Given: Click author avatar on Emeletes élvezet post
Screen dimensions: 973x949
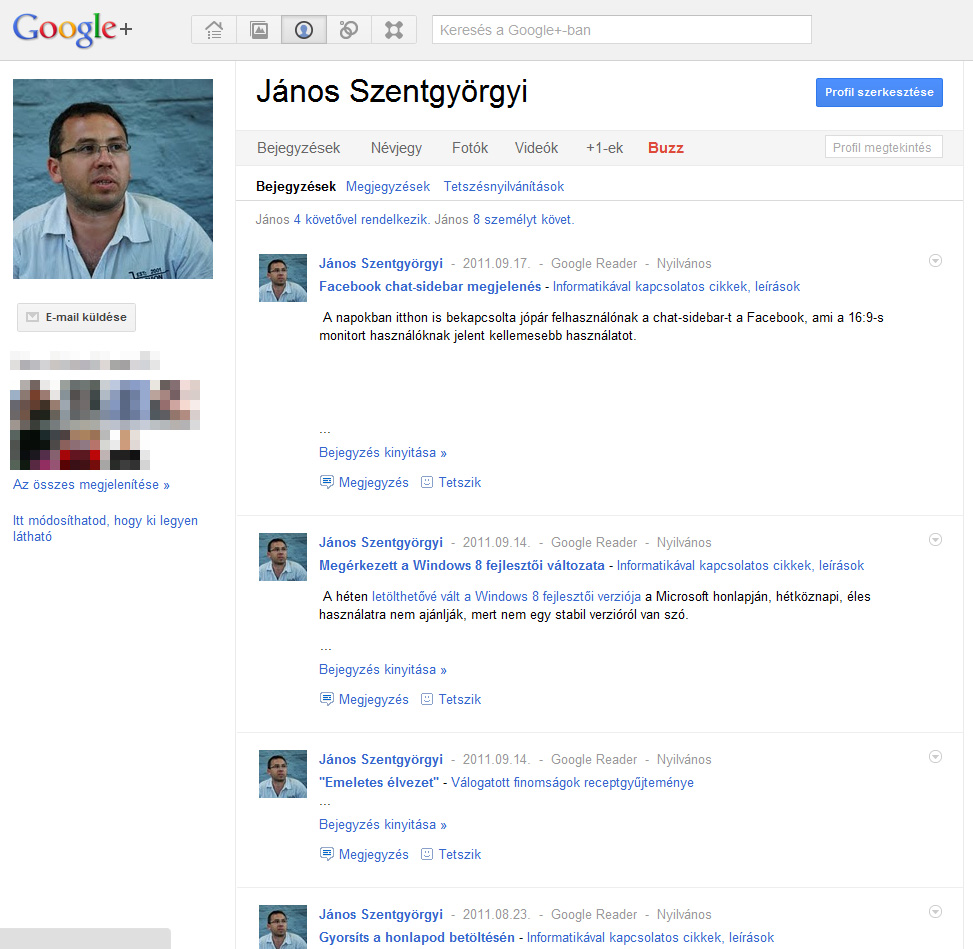Looking at the screenshot, I should coord(283,774).
